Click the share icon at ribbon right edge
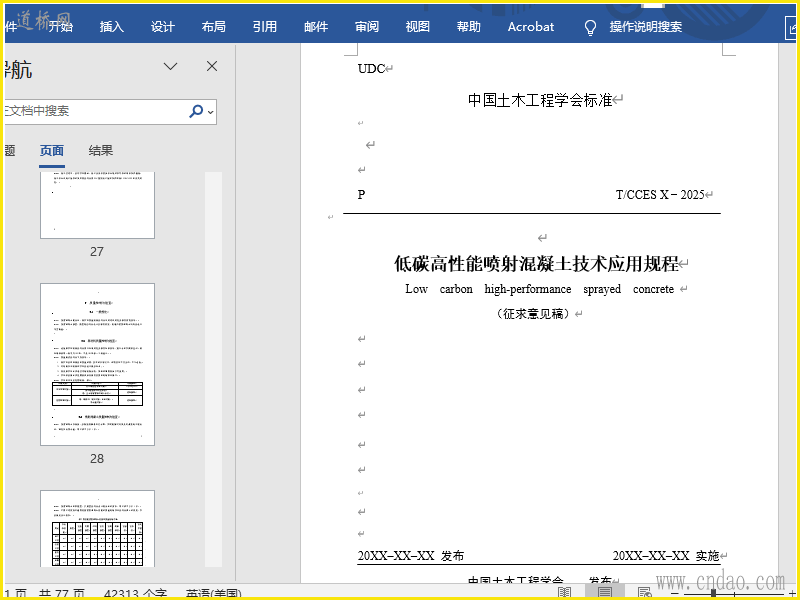Screen dimensions: 800x600 pos(792,28)
